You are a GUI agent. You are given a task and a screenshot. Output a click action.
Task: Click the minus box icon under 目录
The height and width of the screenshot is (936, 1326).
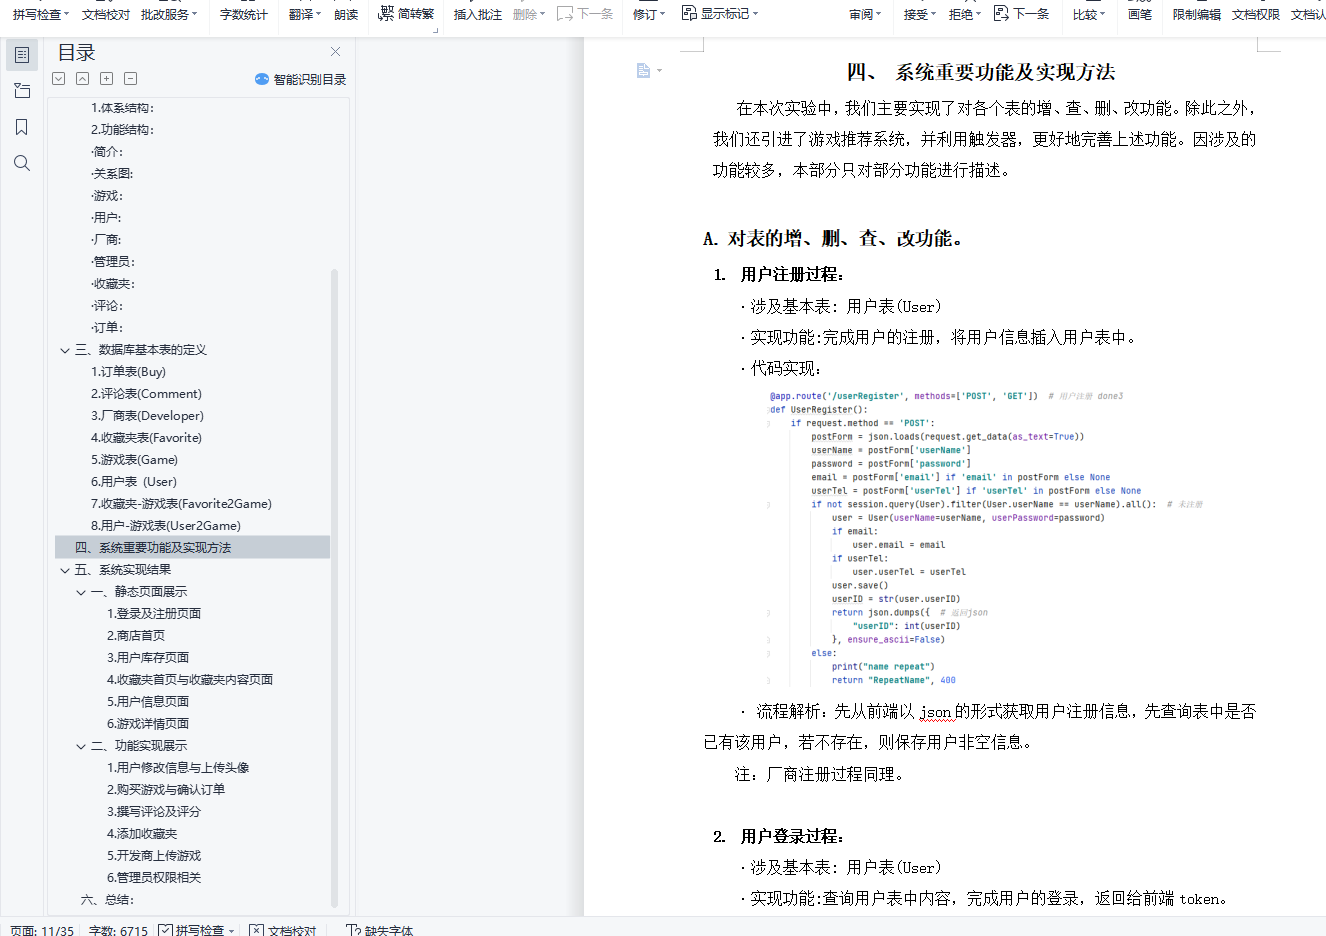coord(131,79)
